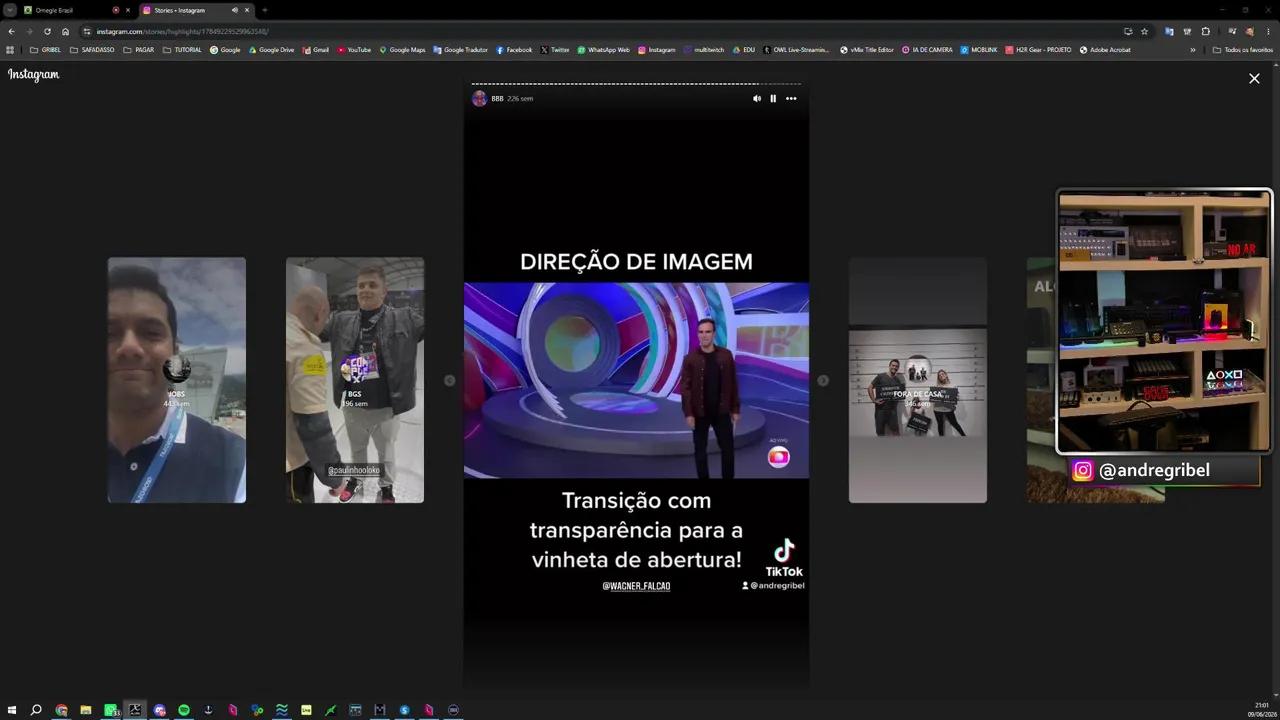Go back in browser history
Screen dimensions: 1280x720
(11, 31)
